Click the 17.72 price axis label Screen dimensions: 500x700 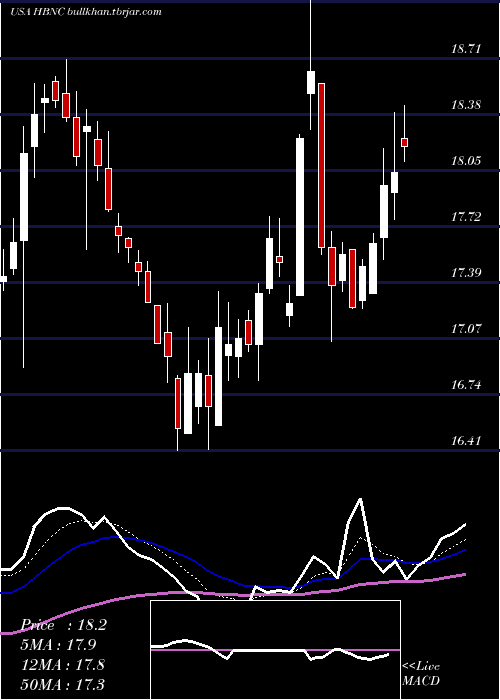466,217
